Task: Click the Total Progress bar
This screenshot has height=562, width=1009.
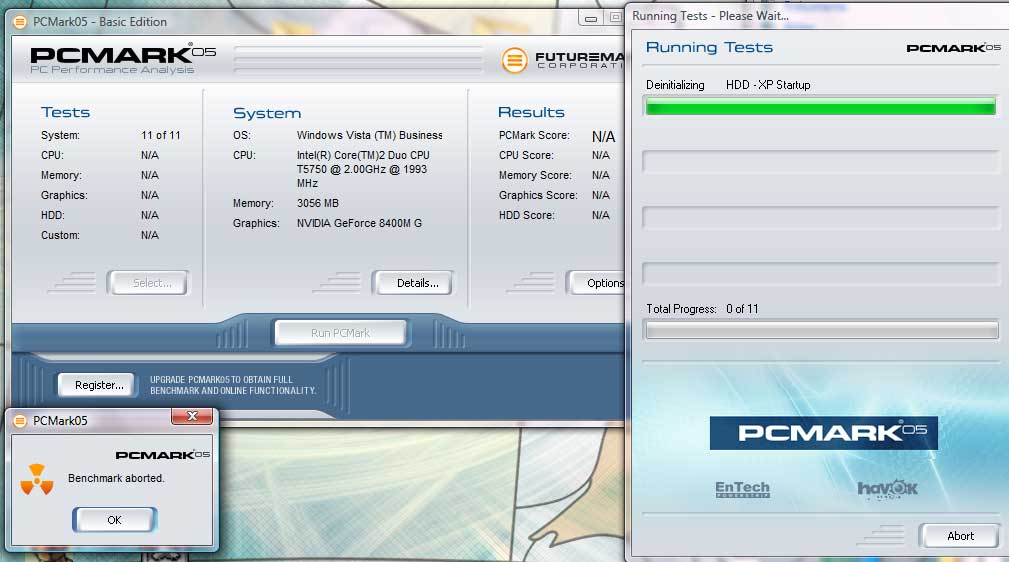Action: [822, 330]
